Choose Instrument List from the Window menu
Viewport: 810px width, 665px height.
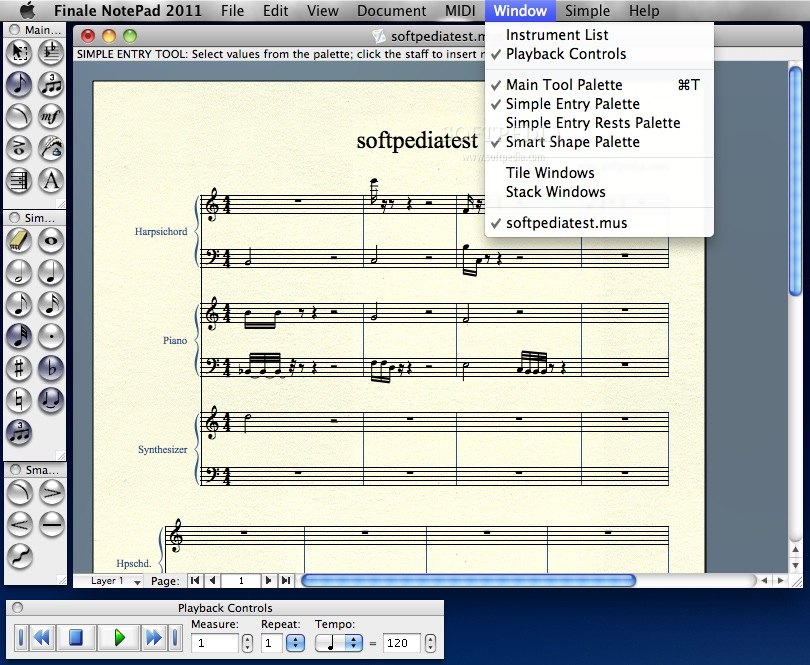(557, 34)
